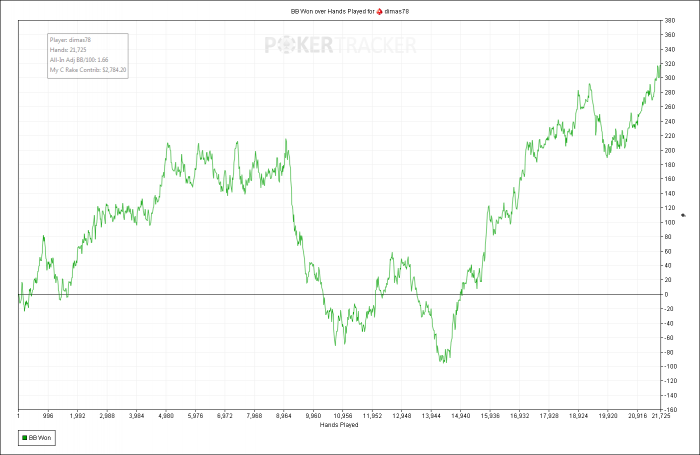This screenshot has width=700, height=455.
Task: Click x-axis label '1,992'
Action: click(x=77, y=416)
